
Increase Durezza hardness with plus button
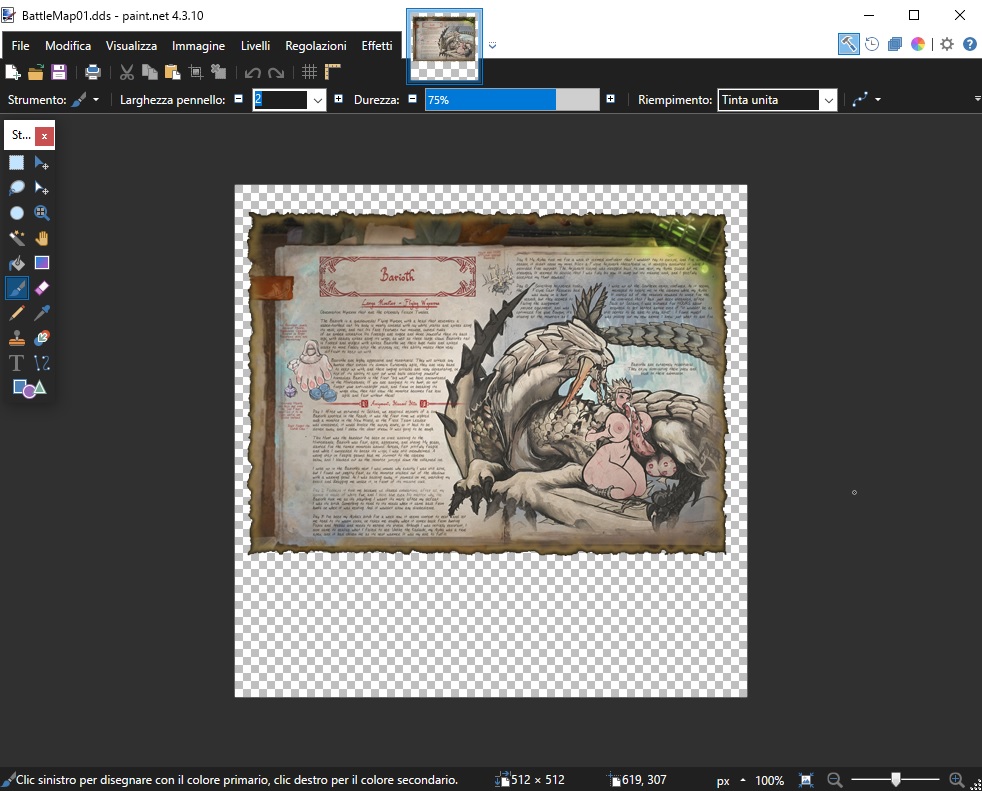611,99
